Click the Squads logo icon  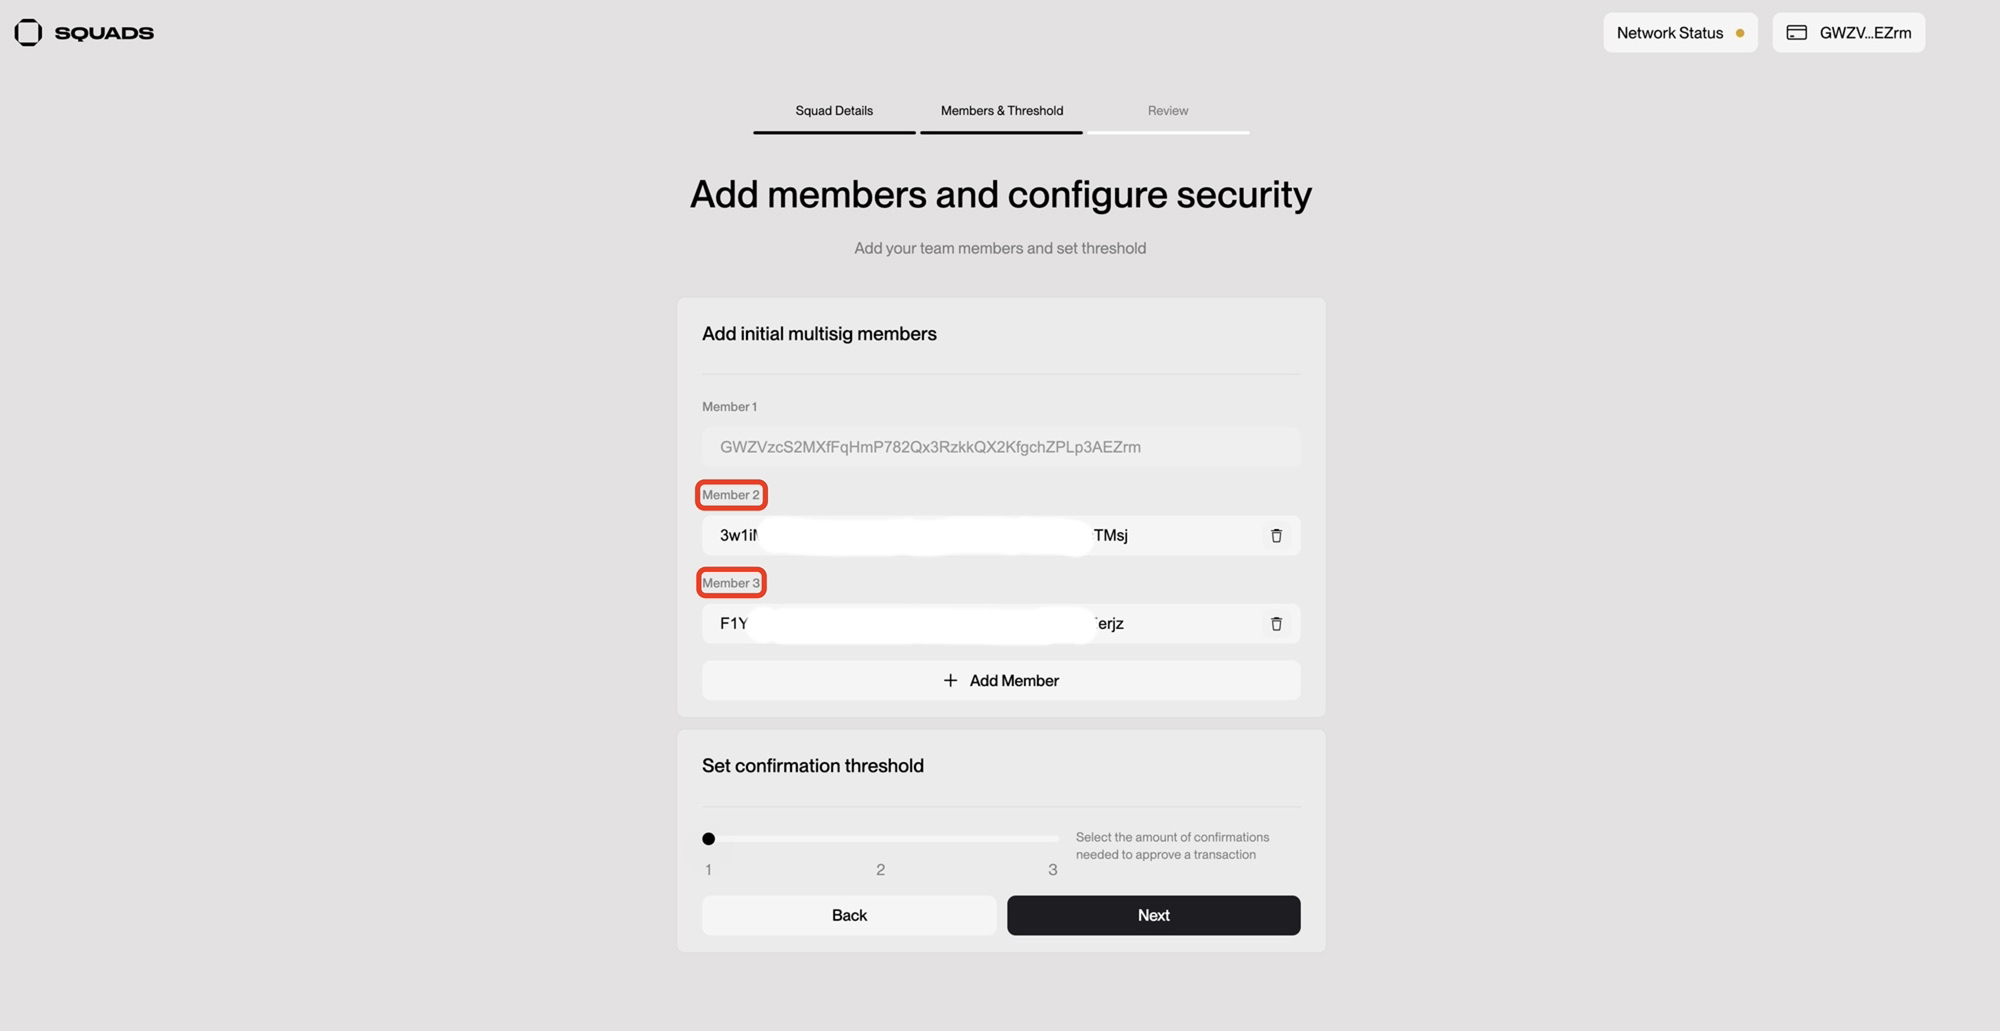tap(28, 33)
